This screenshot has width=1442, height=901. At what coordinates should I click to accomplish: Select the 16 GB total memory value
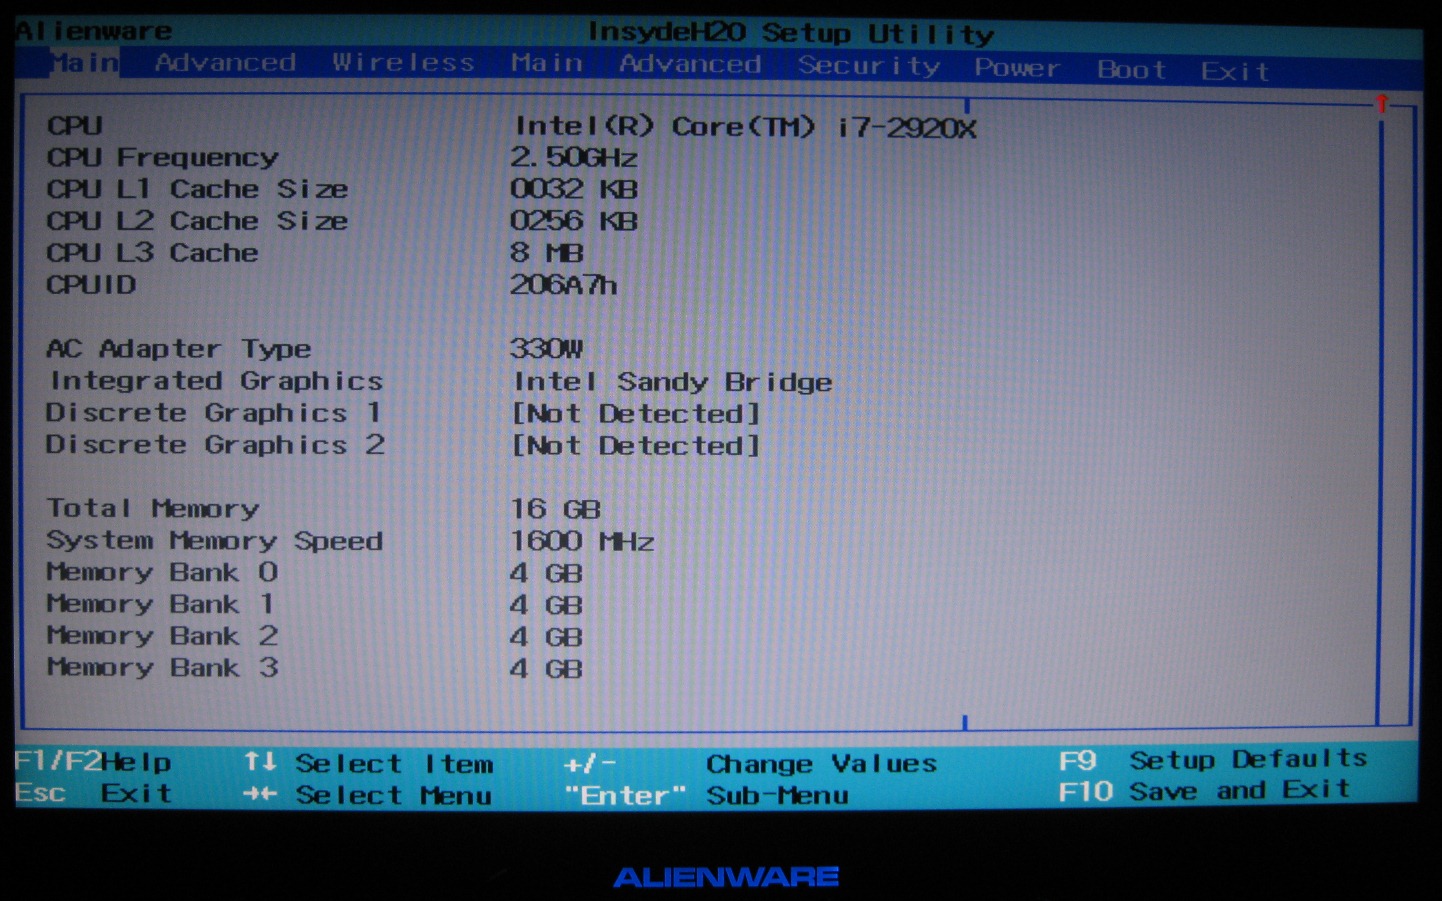(555, 509)
